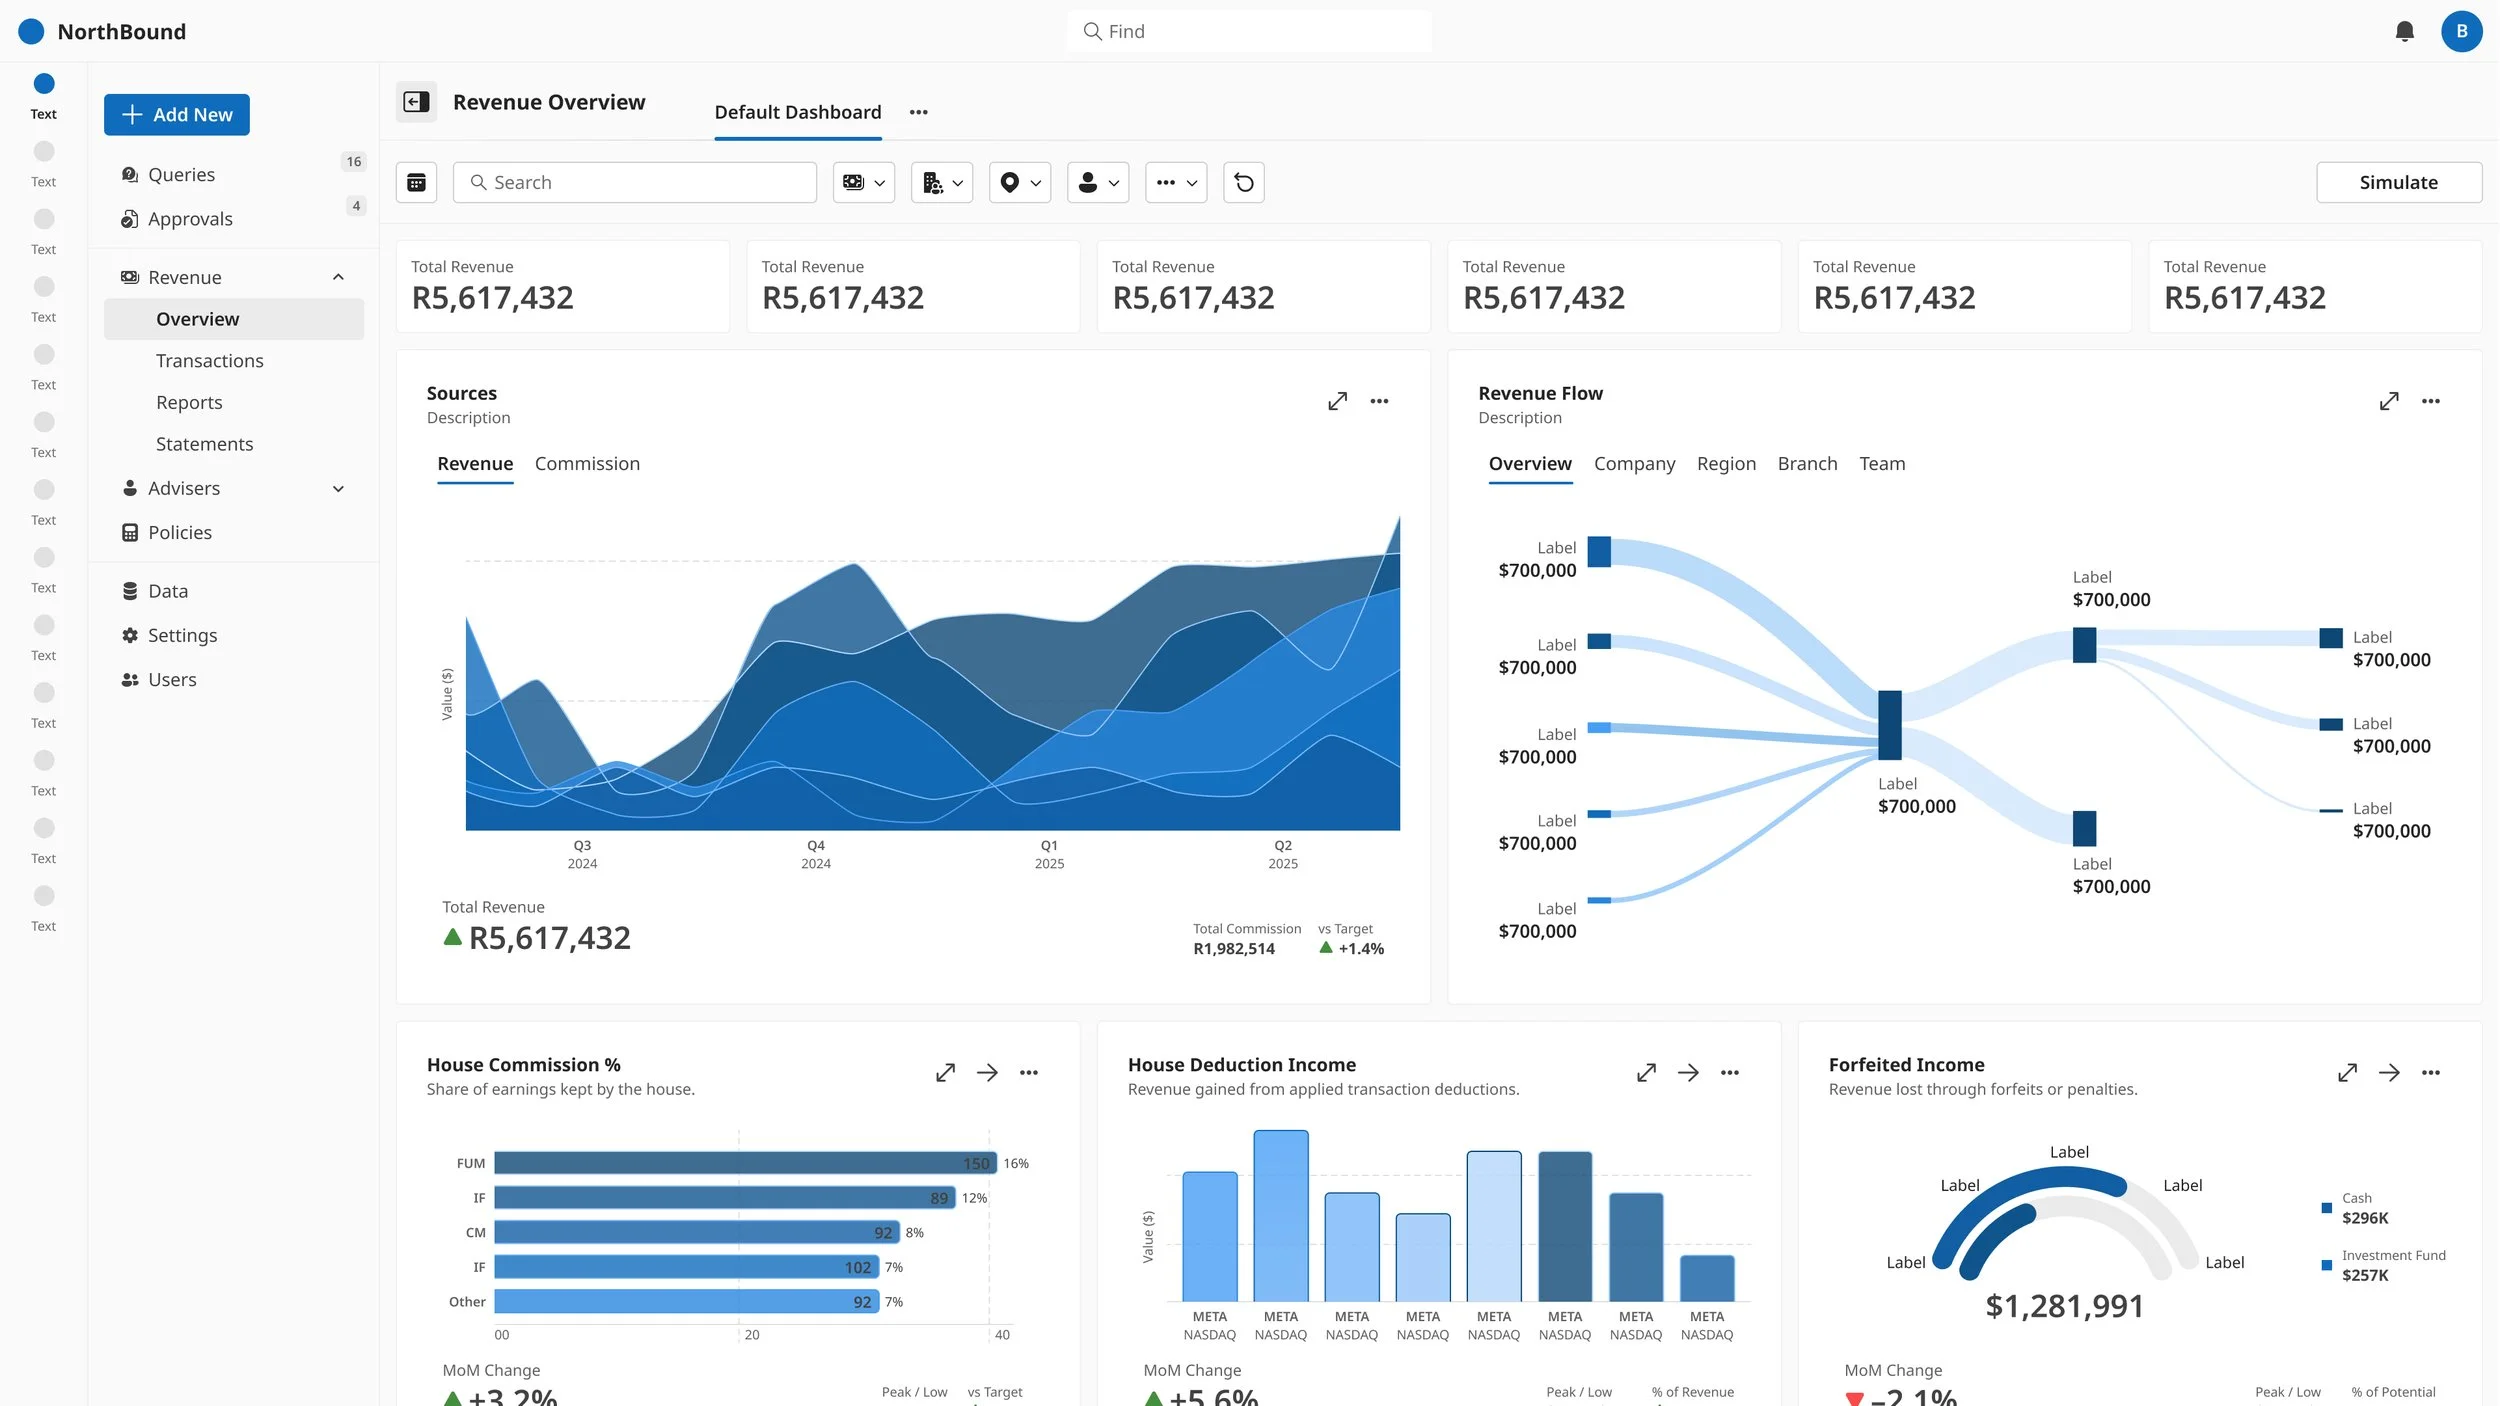Click the Add New button
The height and width of the screenshot is (1406, 2500).
(x=177, y=115)
